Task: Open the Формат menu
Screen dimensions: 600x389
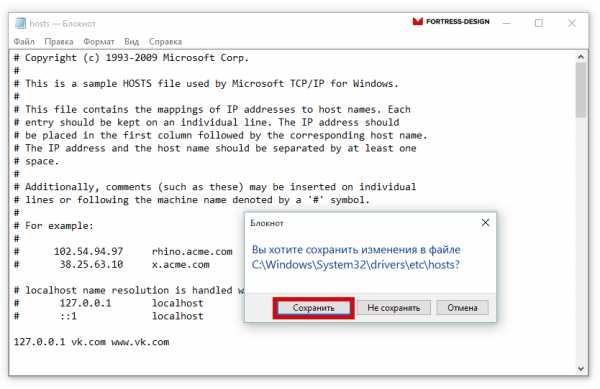Action: tap(99, 42)
